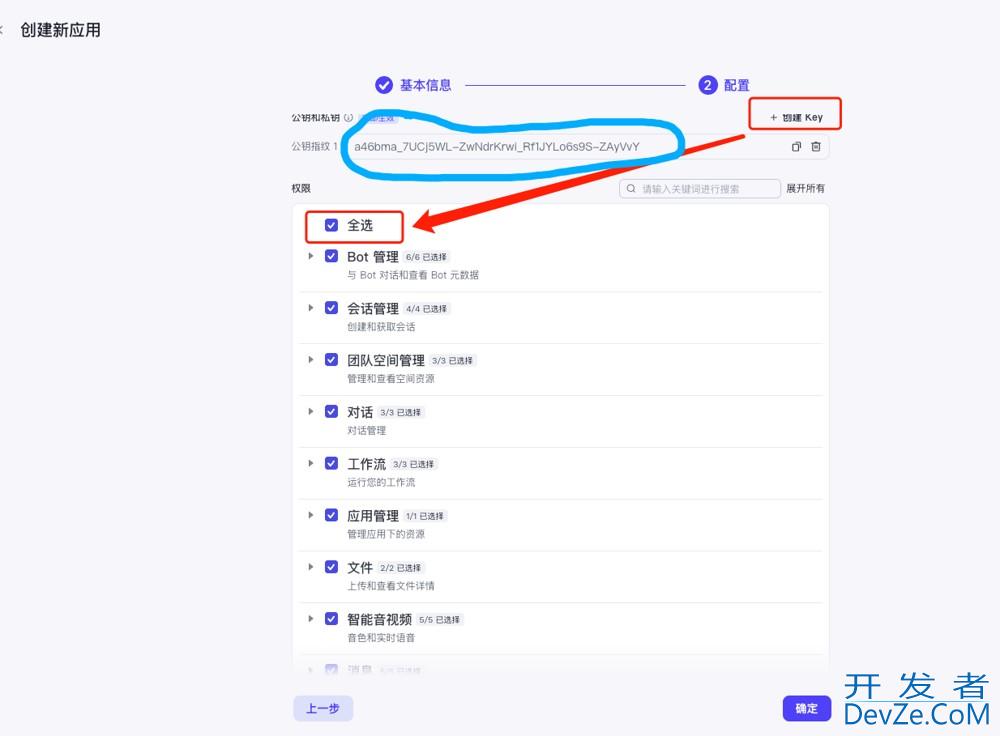Expand the 工作流 permission group
Image resolution: width=1000 pixels, height=736 pixels.
point(311,463)
